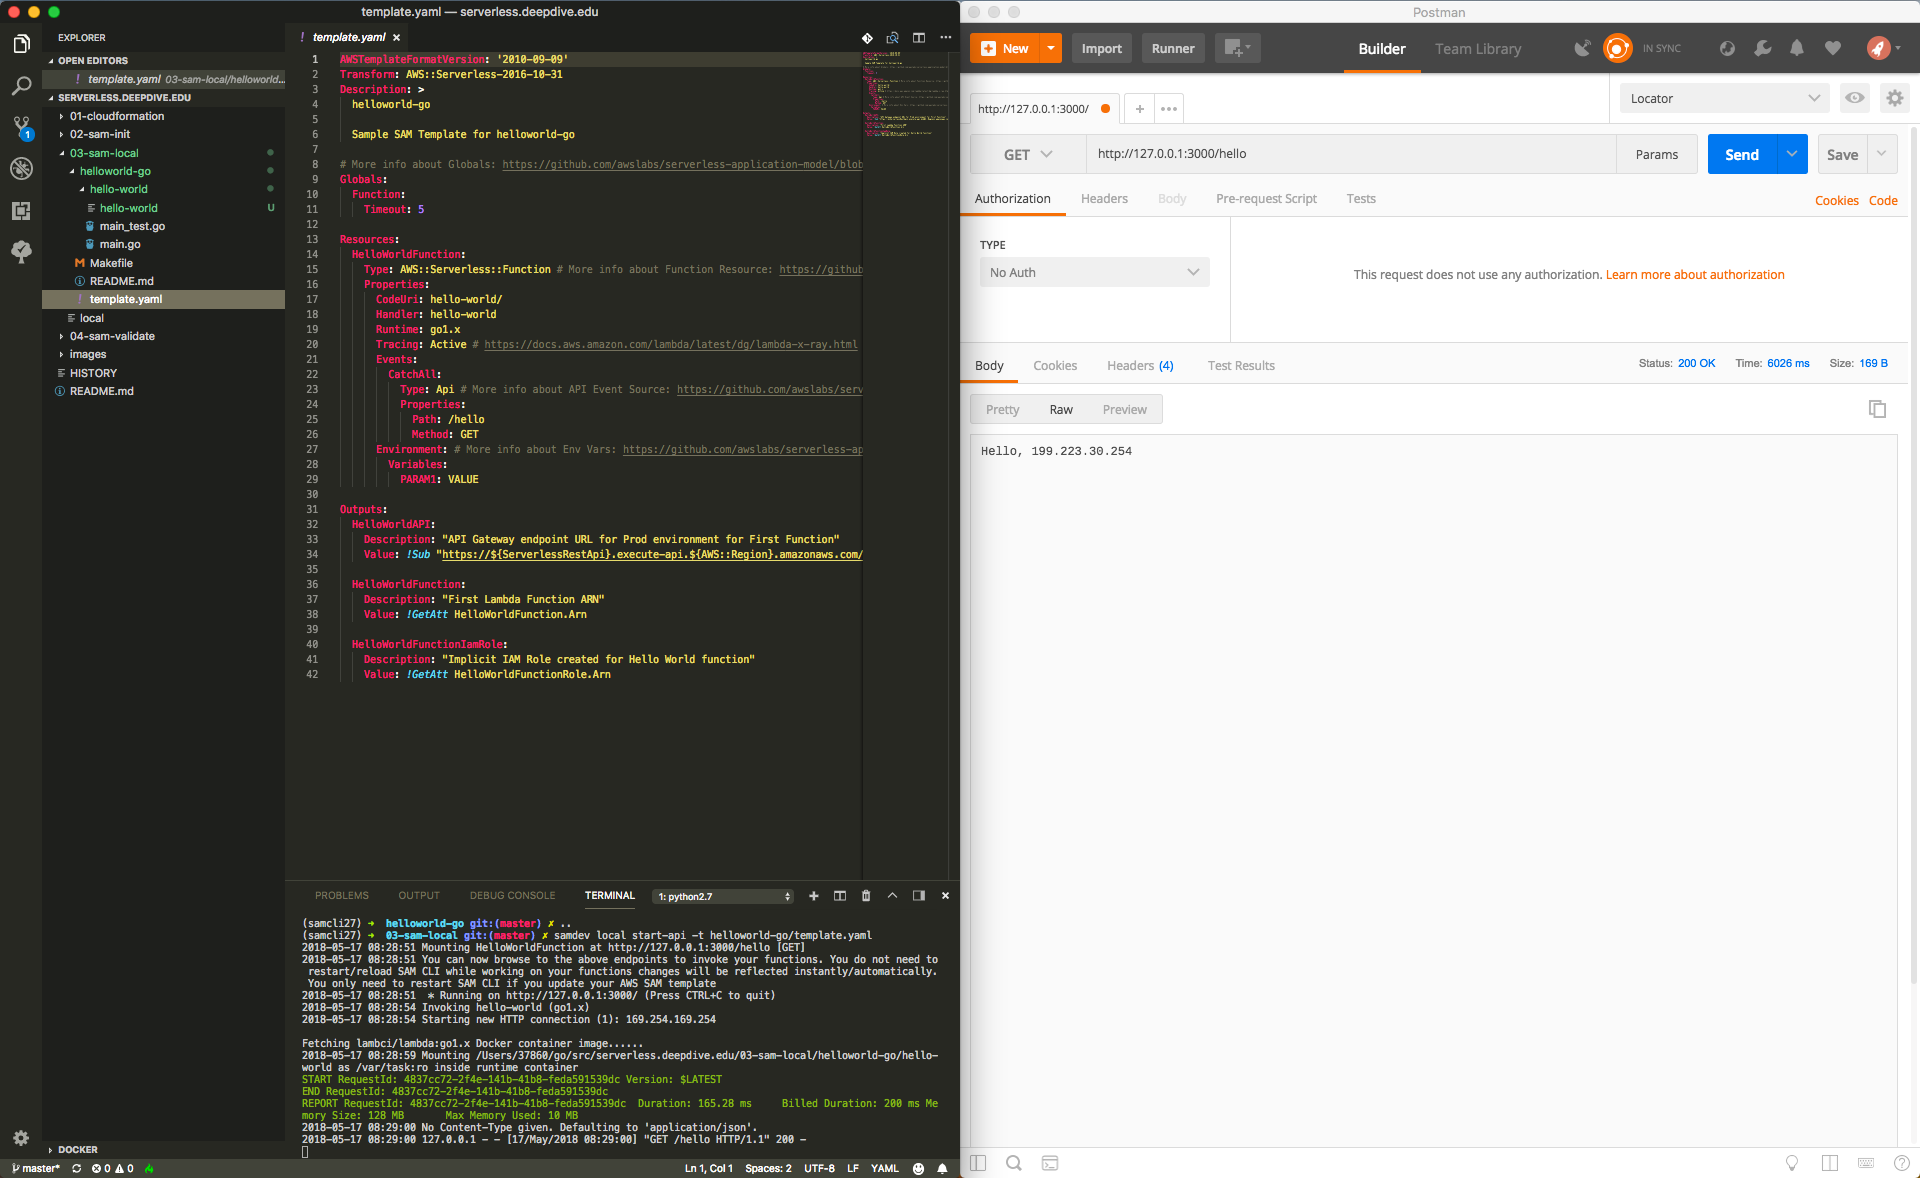Kill terminal with trash icon
The width and height of the screenshot is (1920, 1178).
pyautogui.click(x=866, y=896)
